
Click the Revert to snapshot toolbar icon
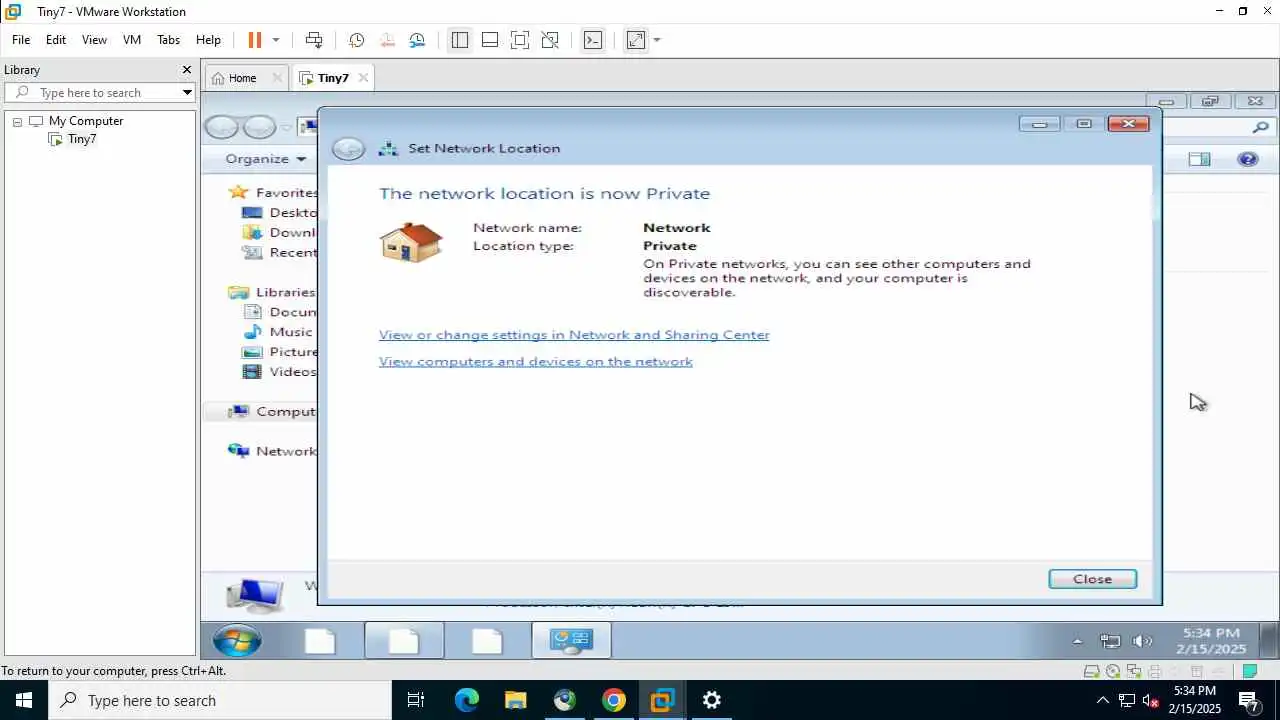click(x=387, y=40)
